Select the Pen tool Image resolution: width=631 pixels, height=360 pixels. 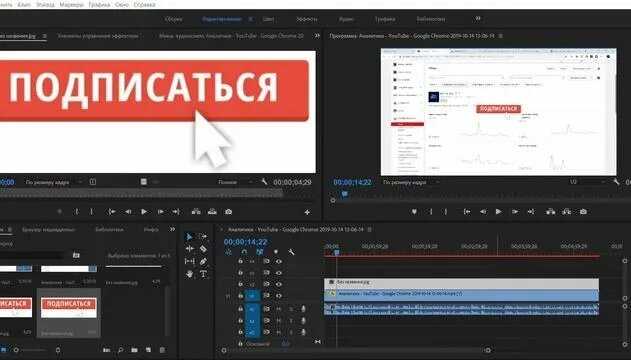pyautogui.click(x=203, y=261)
